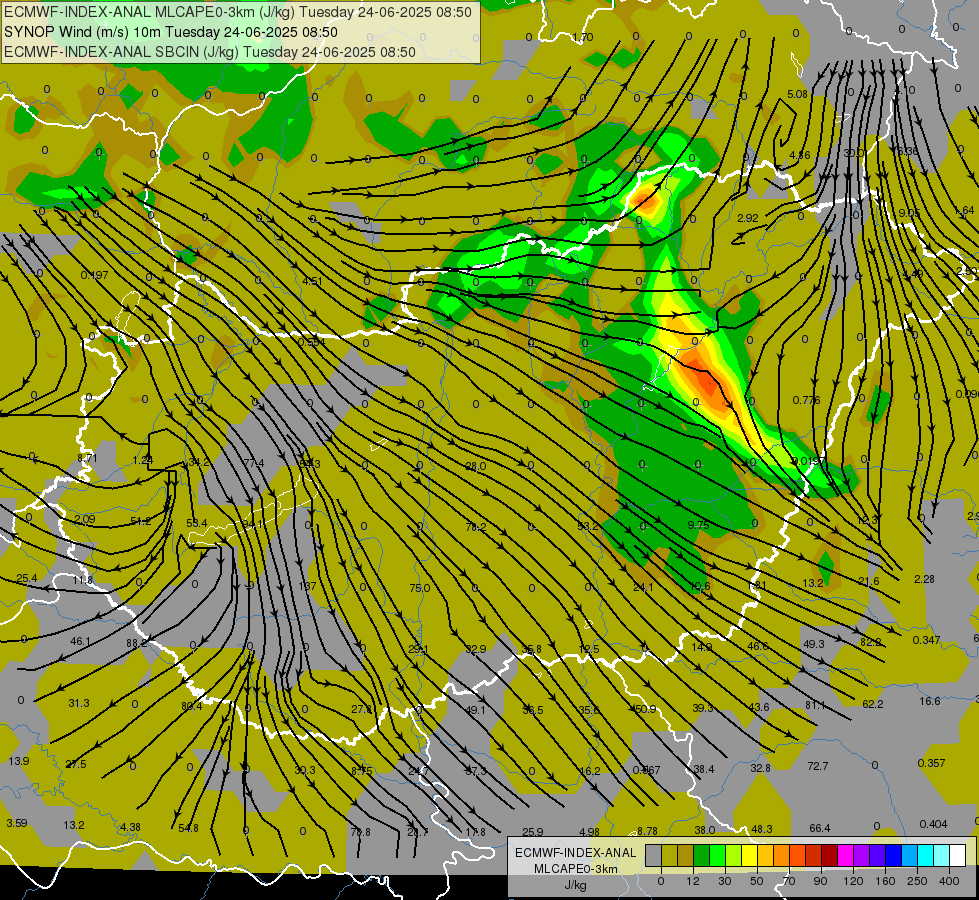Image resolution: width=979 pixels, height=900 pixels.
Task: Click the legend tick label 120
Action: (853, 881)
